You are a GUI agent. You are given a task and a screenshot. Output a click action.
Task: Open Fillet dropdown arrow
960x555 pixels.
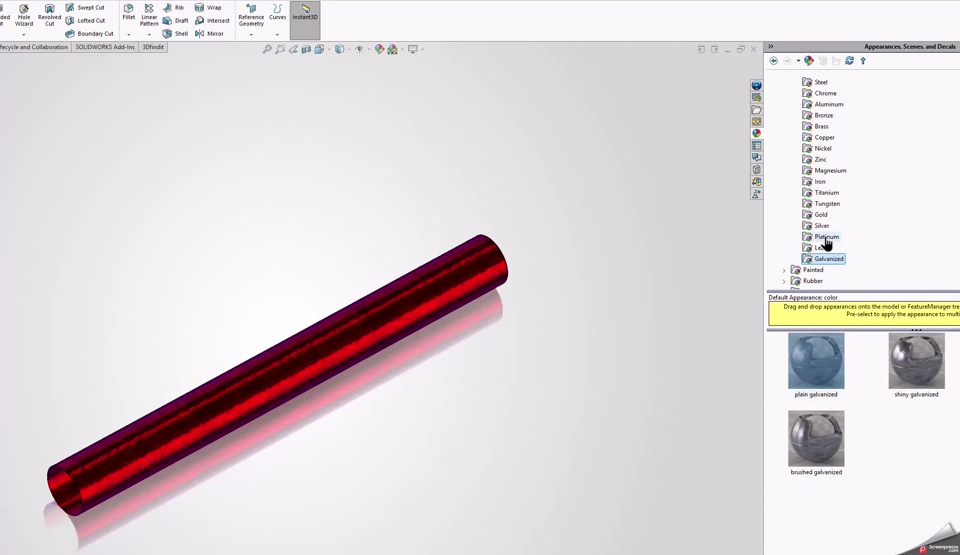[x=129, y=34]
